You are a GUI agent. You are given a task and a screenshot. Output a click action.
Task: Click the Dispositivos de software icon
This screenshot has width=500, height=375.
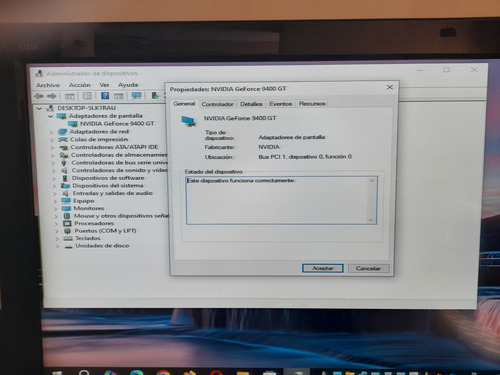tap(65, 178)
